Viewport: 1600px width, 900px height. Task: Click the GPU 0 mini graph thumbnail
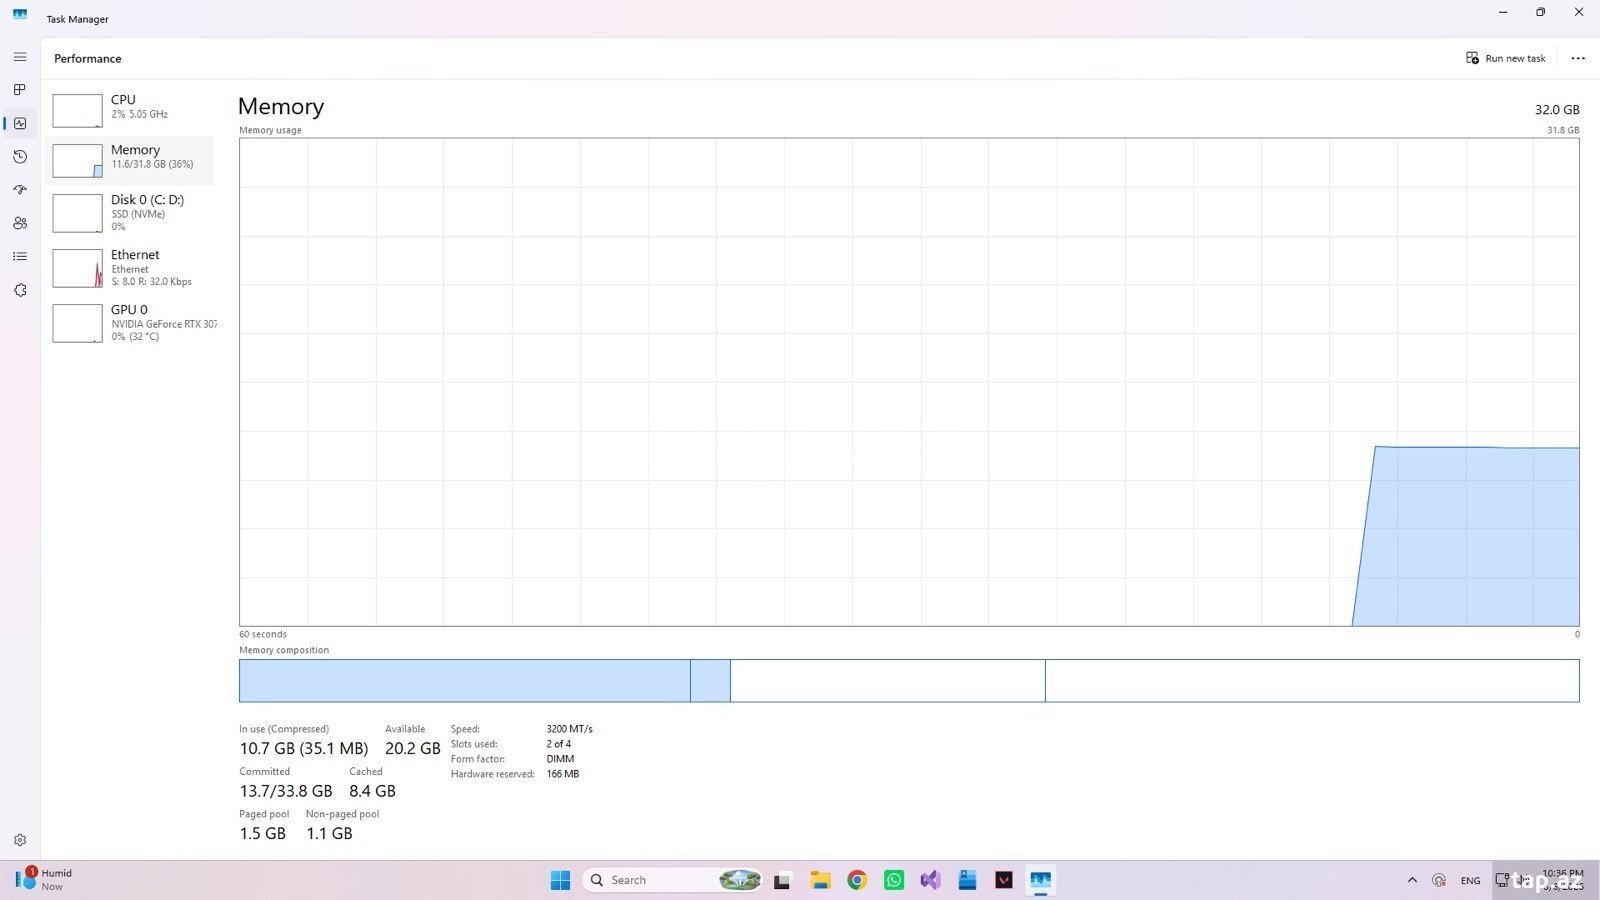[77, 323]
